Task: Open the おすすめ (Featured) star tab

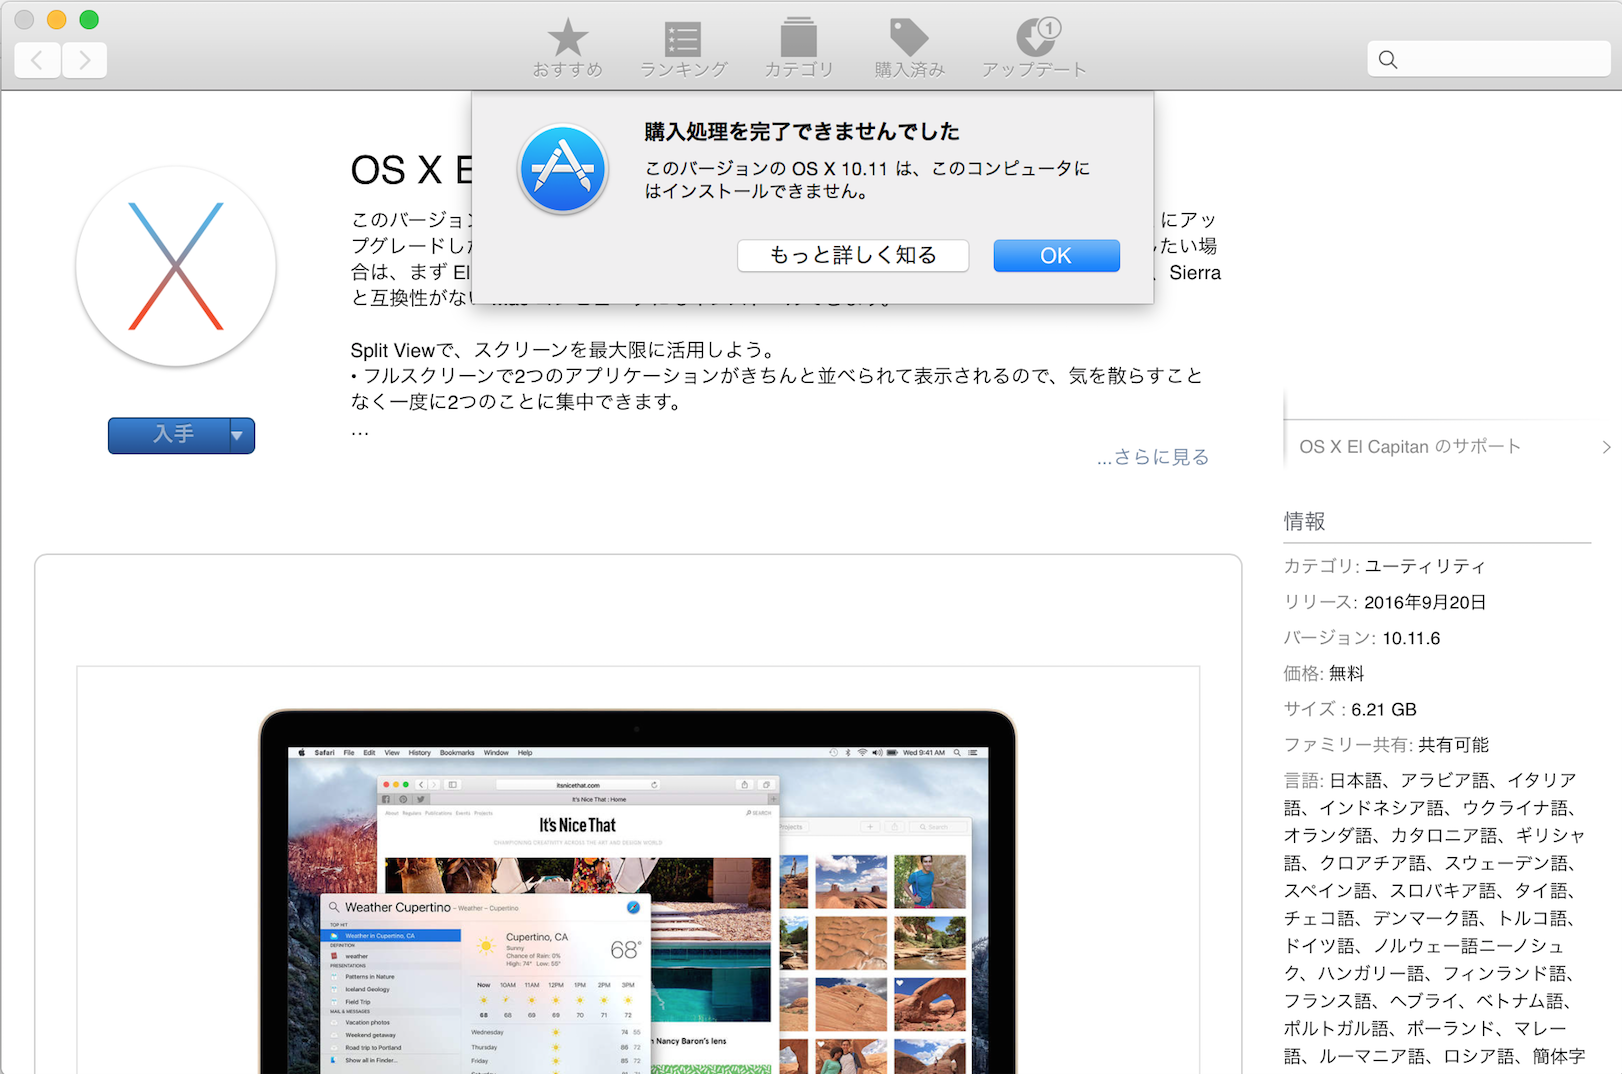Action: 567,48
